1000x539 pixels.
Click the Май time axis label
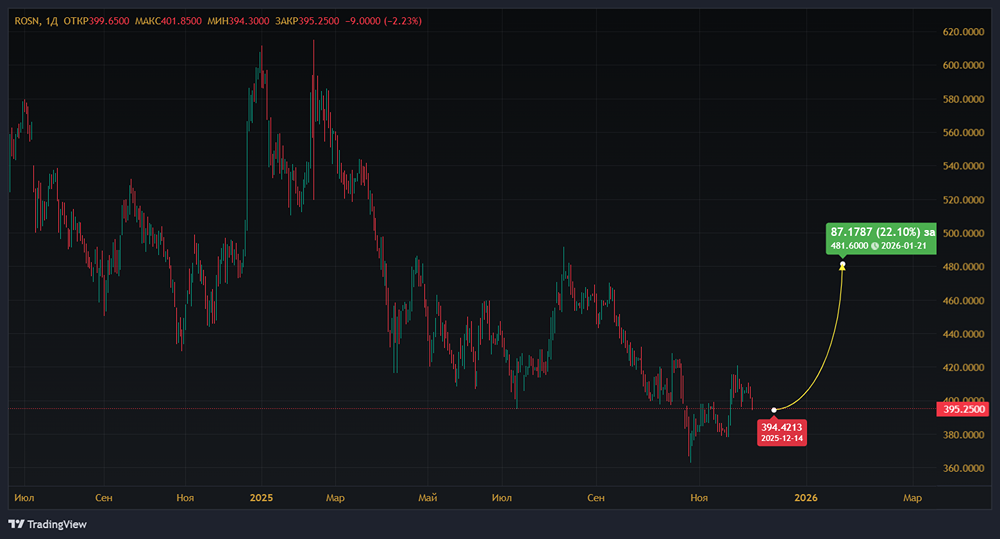427,498
